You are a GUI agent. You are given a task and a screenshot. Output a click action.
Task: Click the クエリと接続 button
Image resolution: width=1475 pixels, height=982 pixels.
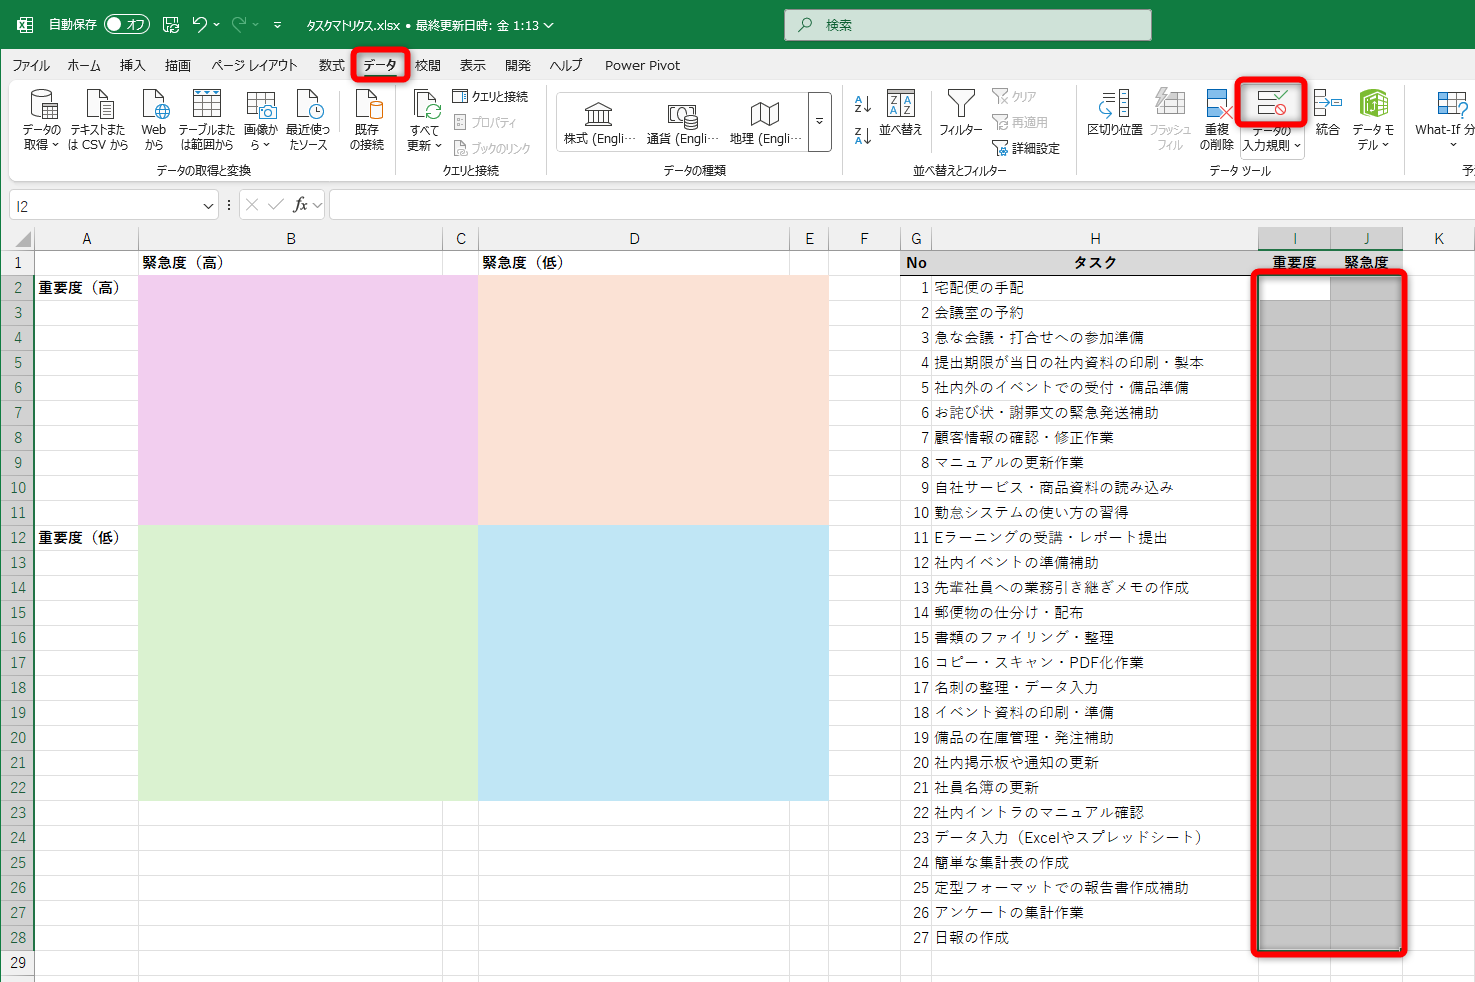pos(491,96)
